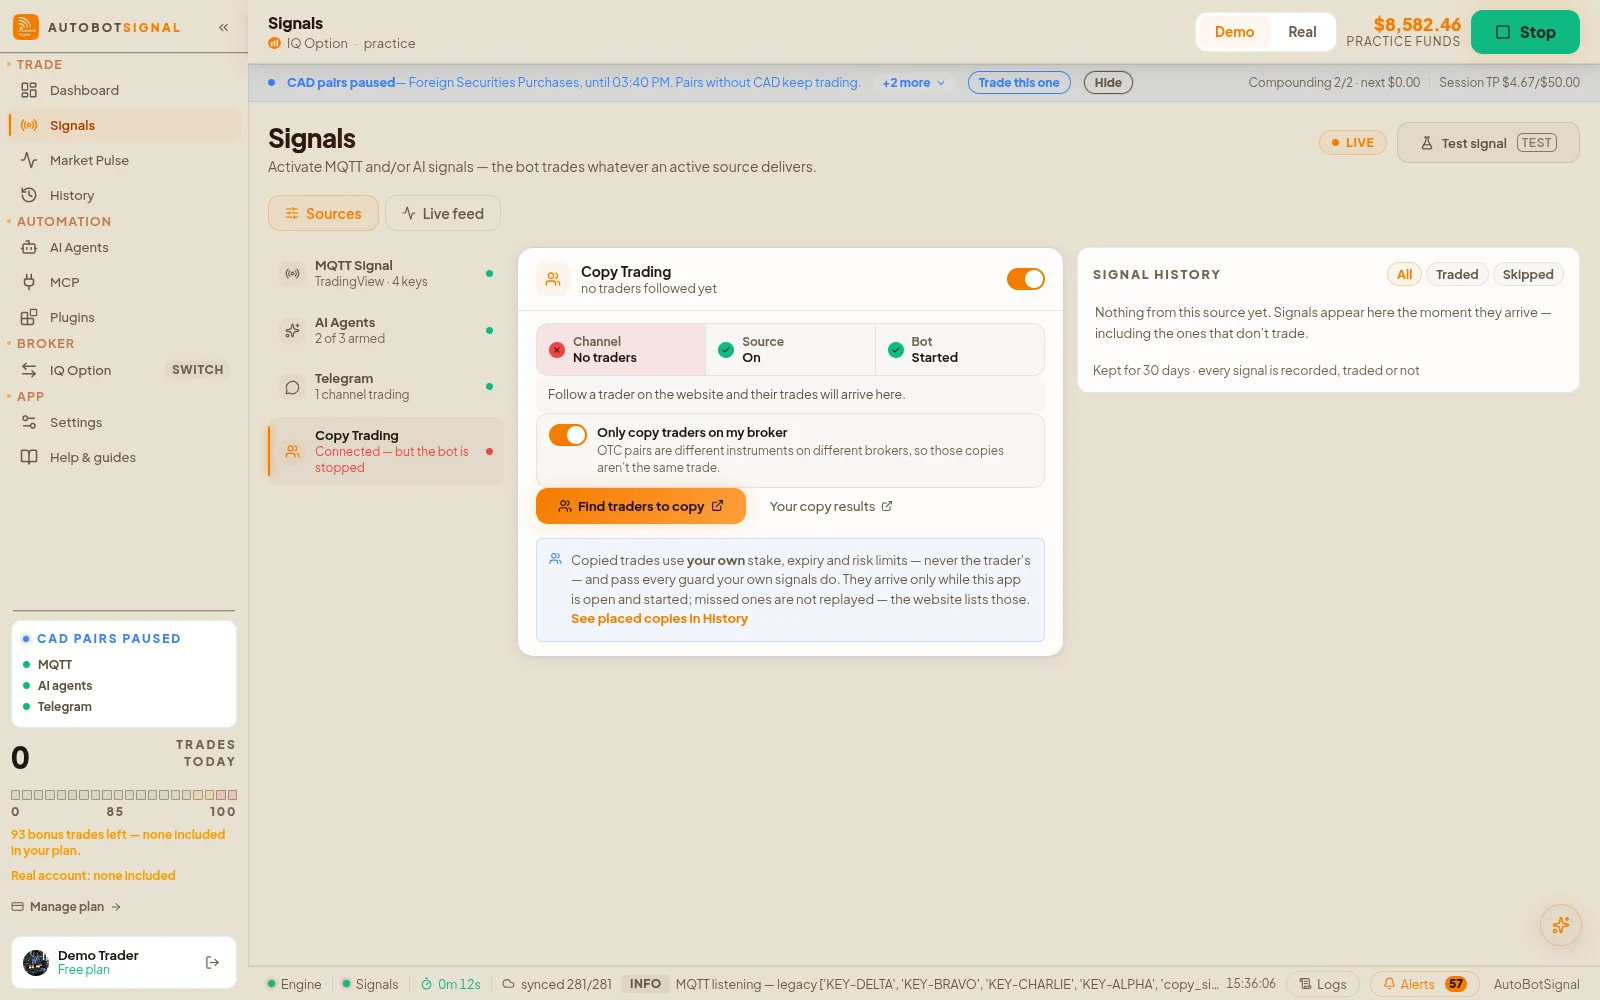Switch to Real account mode
This screenshot has height=1000, width=1600.
pyautogui.click(x=1302, y=32)
